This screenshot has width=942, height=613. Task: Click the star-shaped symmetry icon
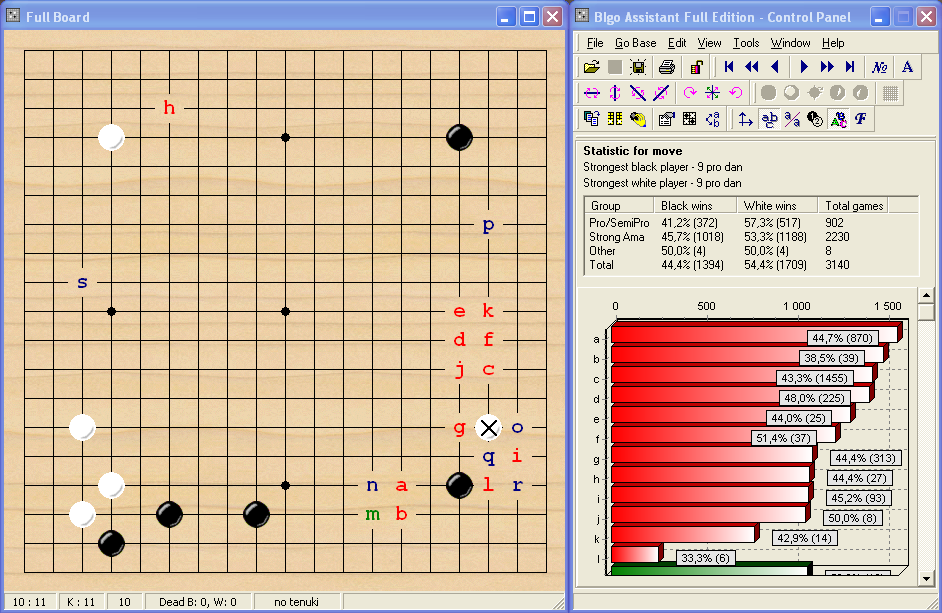[x=713, y=93]
